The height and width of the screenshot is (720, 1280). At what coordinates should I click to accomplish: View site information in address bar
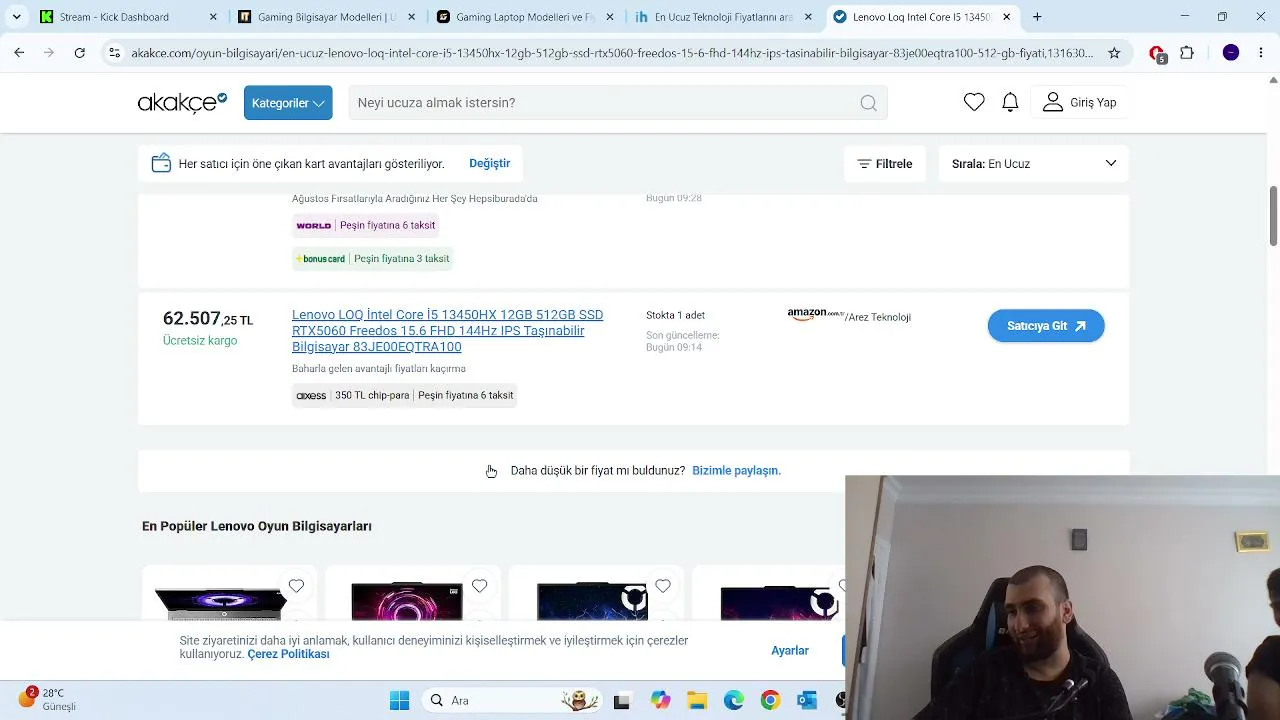tap(115, 53)
